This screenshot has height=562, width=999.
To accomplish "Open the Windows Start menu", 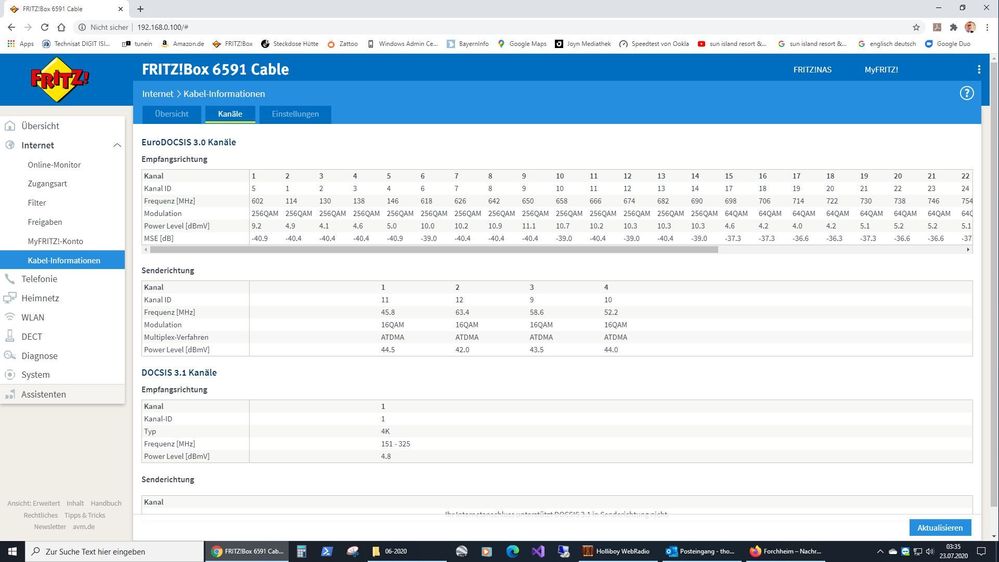I will [12, 551].
